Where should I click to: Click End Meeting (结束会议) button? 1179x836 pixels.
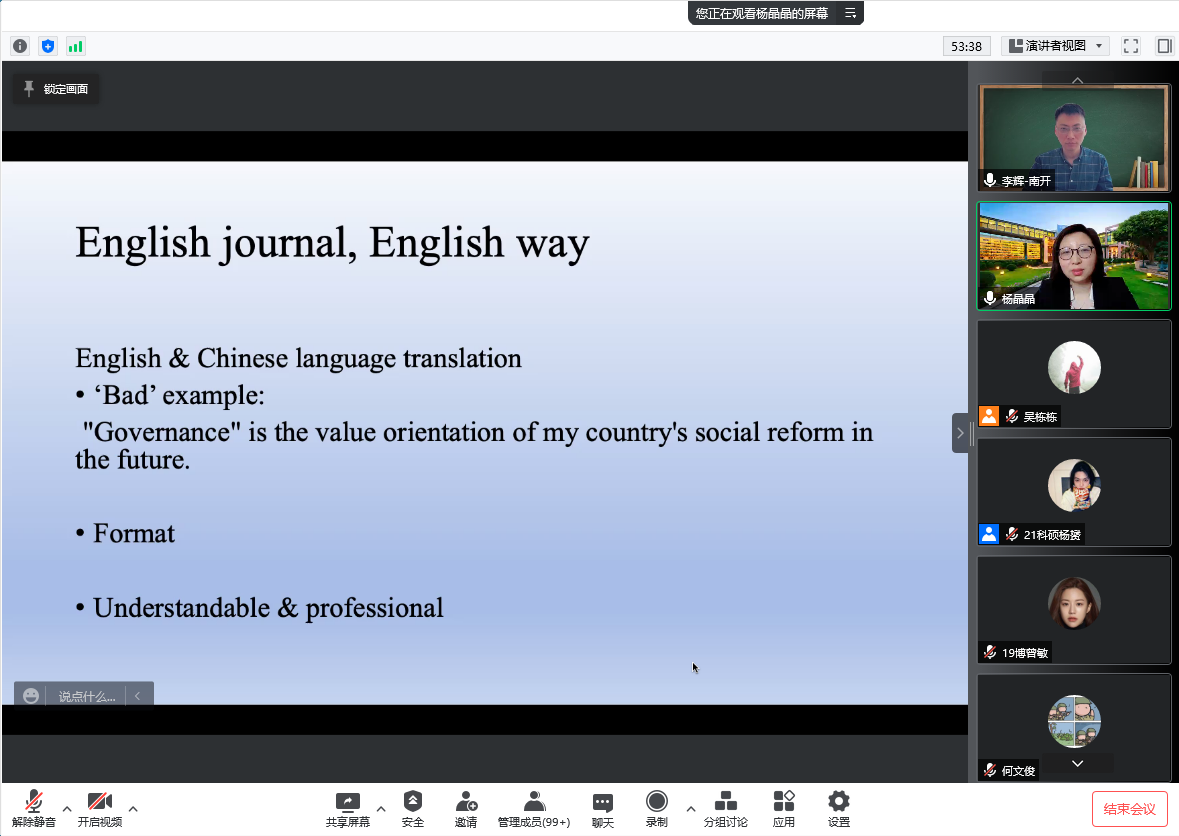point(1129,808)
